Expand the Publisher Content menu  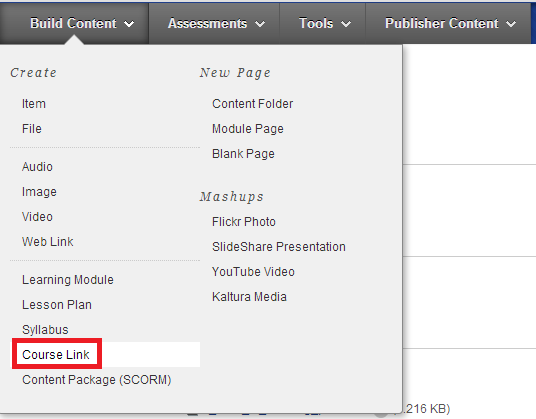pyautogui.click(x=450, y=24)
